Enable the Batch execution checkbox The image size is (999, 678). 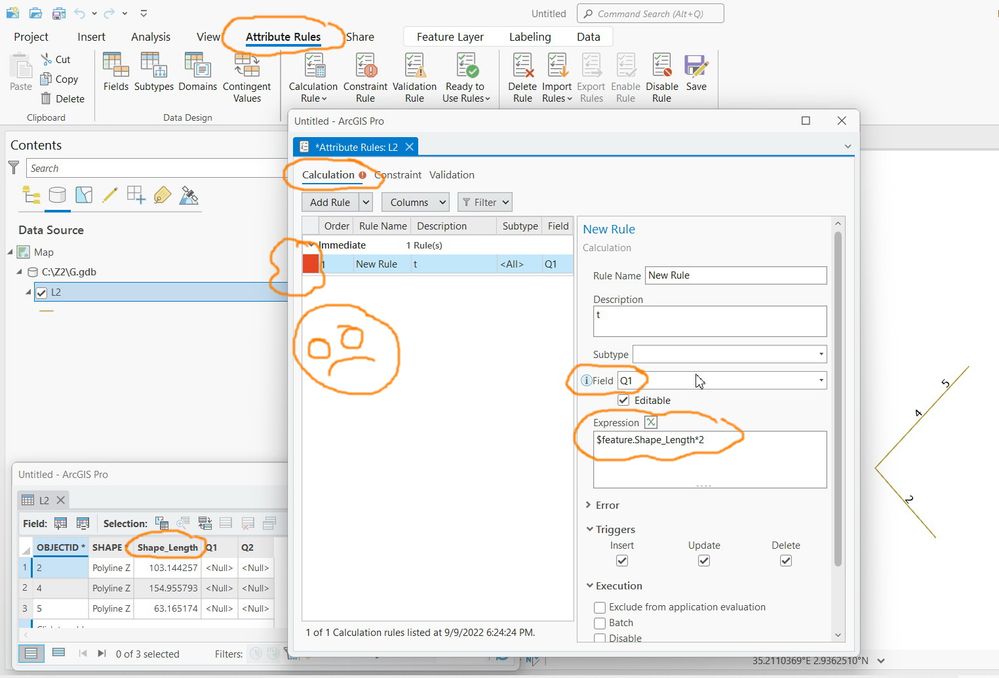point(600,623)
